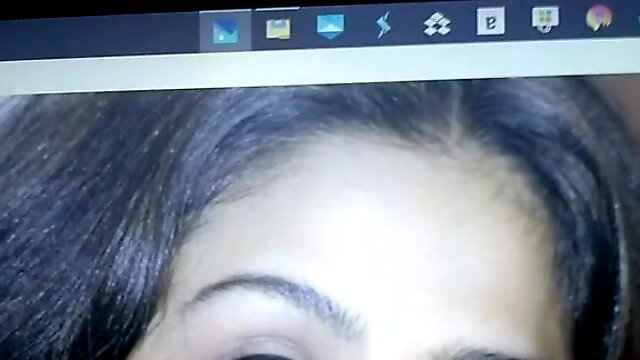The image size is (640, 360).
Task: Select the yellow folder icon on taskbar
Action: point(278,29)
